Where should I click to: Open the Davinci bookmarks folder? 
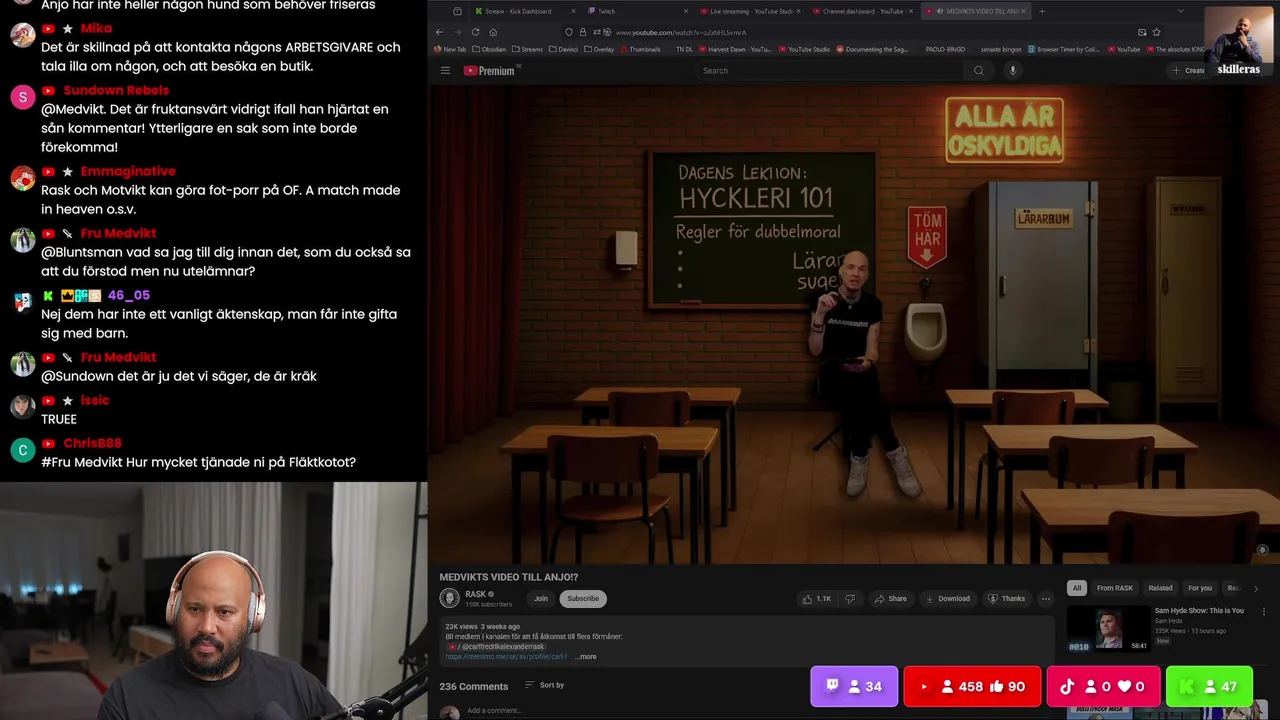[x=565, y=49]
